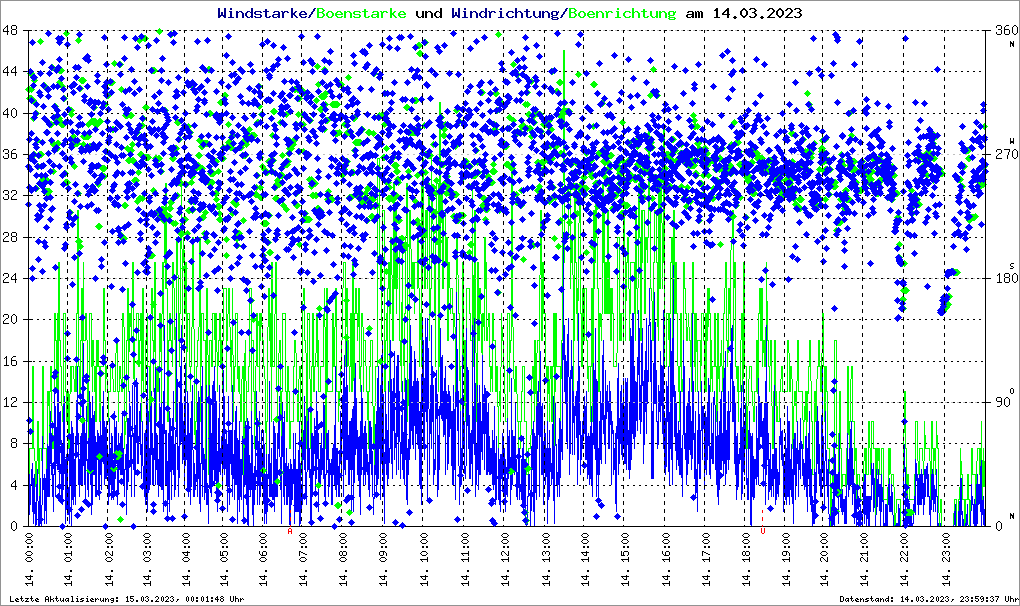This screenshot has width=1020, height=606.
Task: Click the time label '14. 03:00'
Action: point(148,559)
